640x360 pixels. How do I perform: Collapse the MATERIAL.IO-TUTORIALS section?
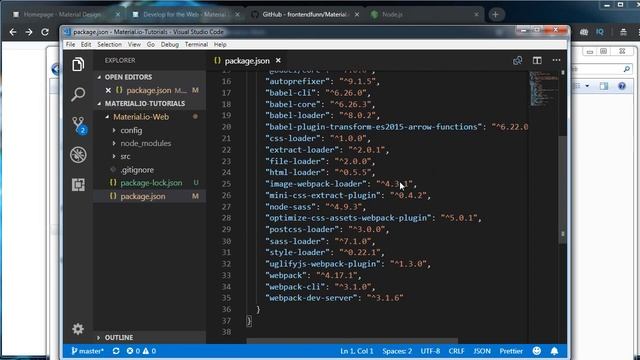(x=149, y=104)
